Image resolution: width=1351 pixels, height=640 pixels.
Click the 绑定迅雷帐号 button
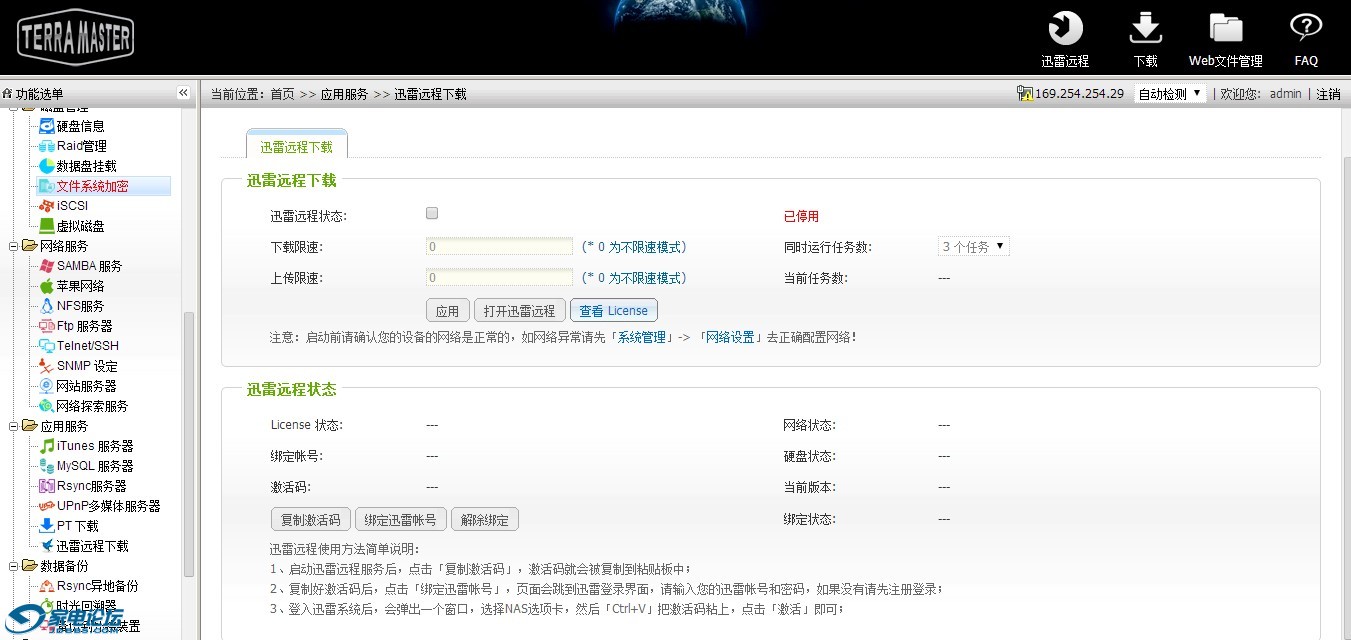pyautogui.click(x=401, y=520)
